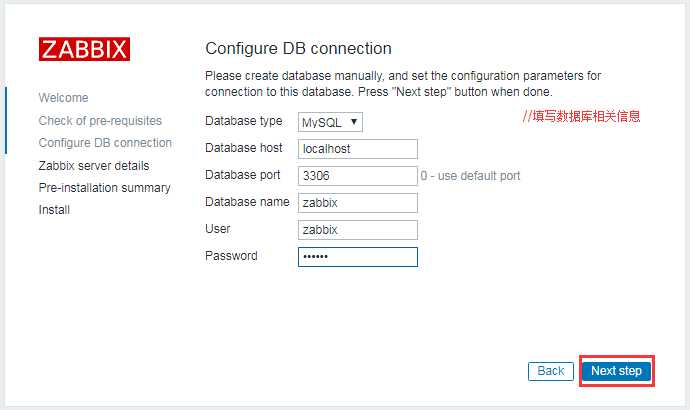The width and height of the screenshot is (690, 410).
Task: Focus the Password field
Action: [357, 257]
